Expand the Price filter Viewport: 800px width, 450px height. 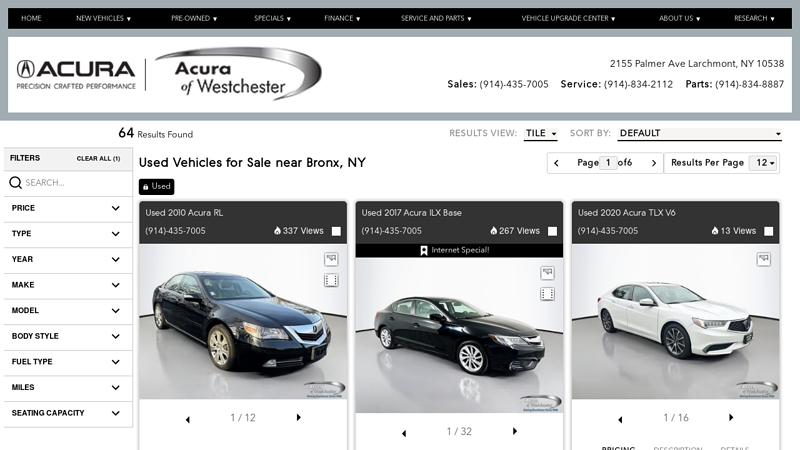pos(68,208)
